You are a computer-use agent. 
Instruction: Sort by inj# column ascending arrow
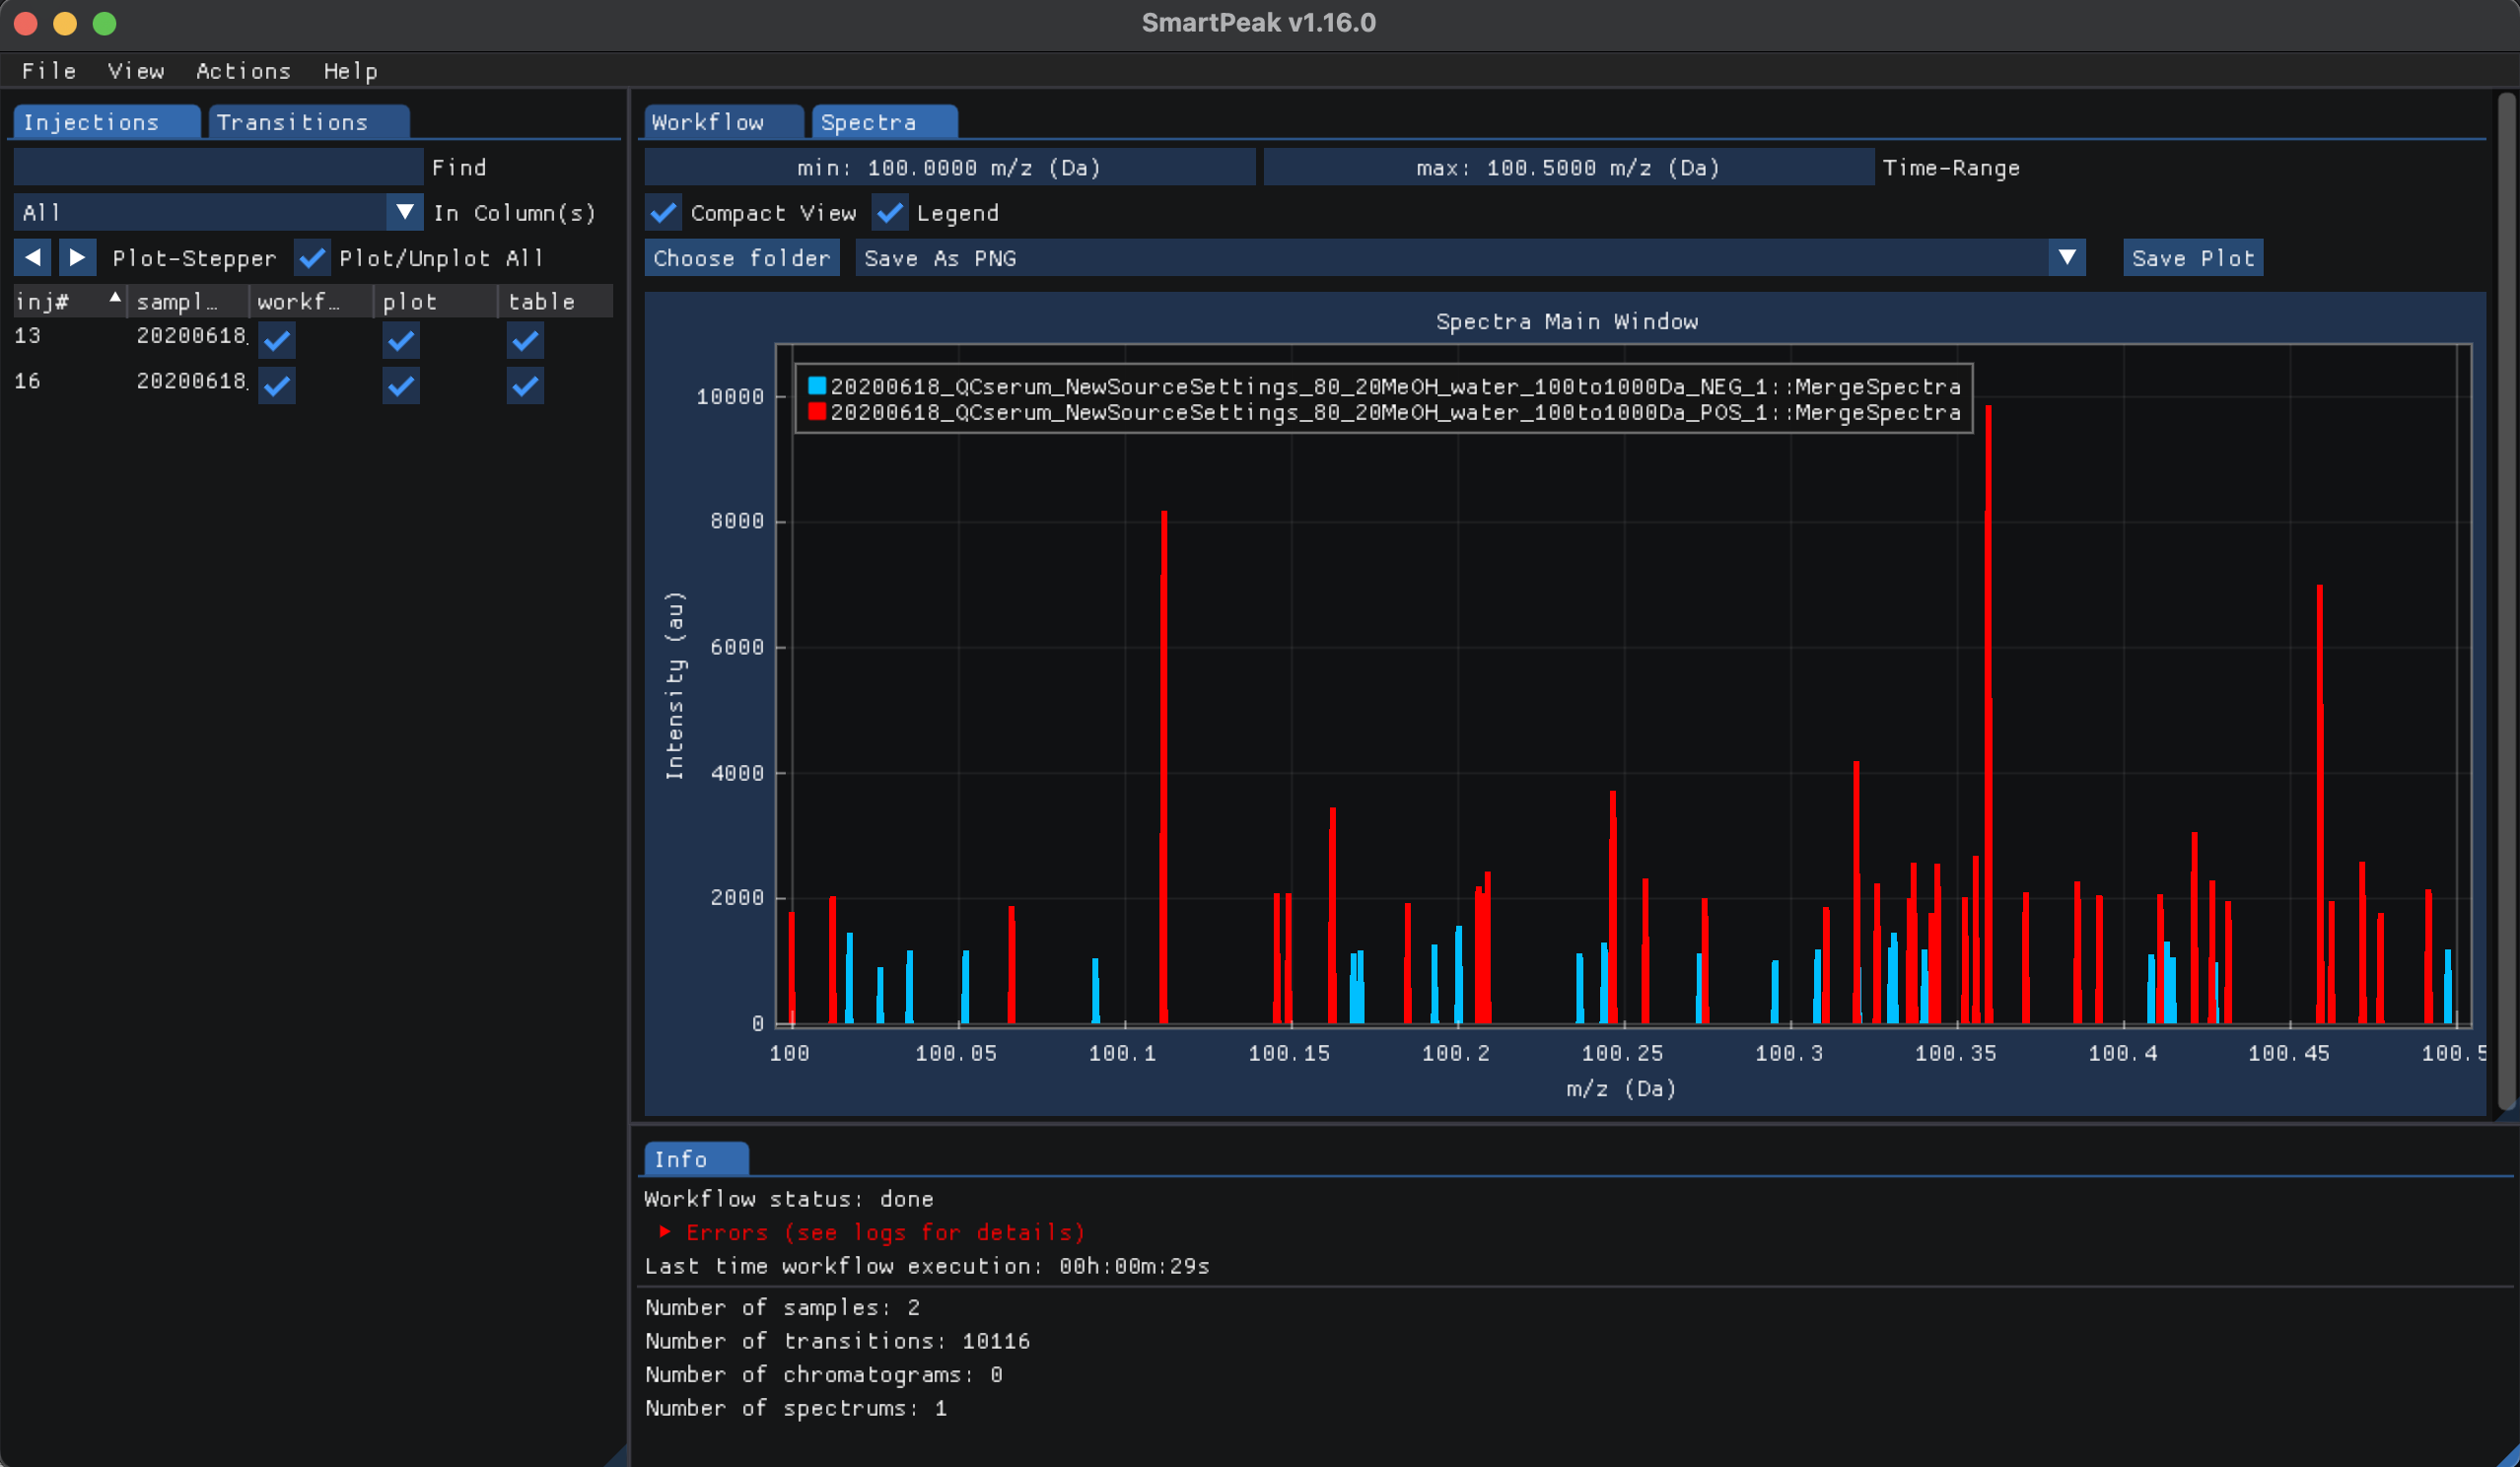pyautogui.click(x=115, y=298)
